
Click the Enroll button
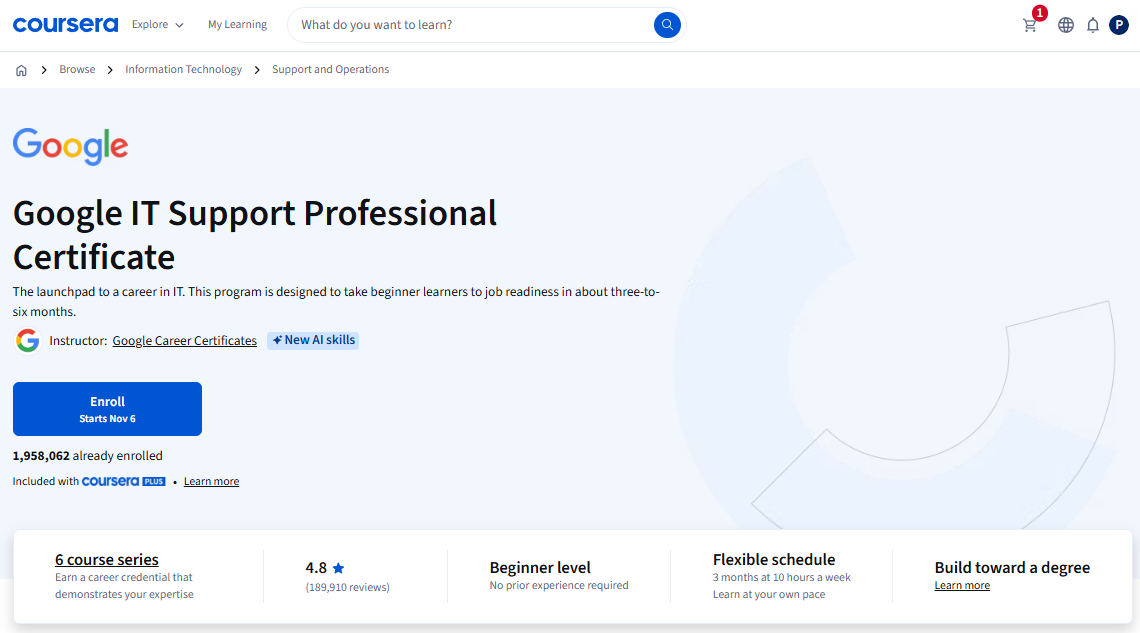pyautogui.click(x=107, y=408)
